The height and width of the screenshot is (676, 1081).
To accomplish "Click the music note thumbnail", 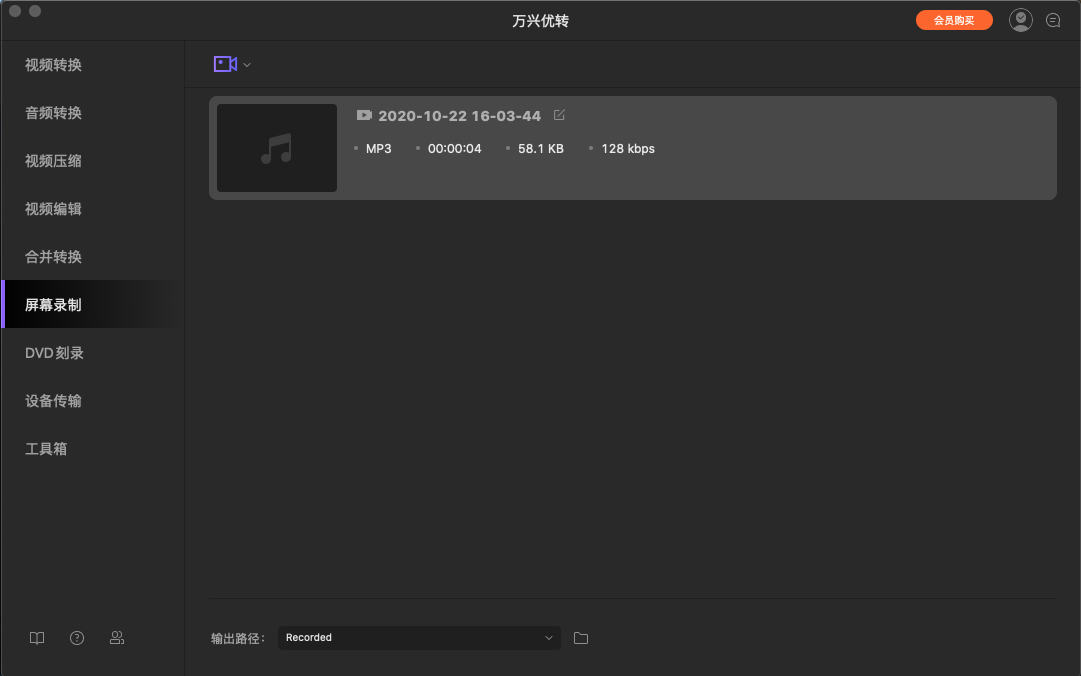I will (x=276, y=147).
